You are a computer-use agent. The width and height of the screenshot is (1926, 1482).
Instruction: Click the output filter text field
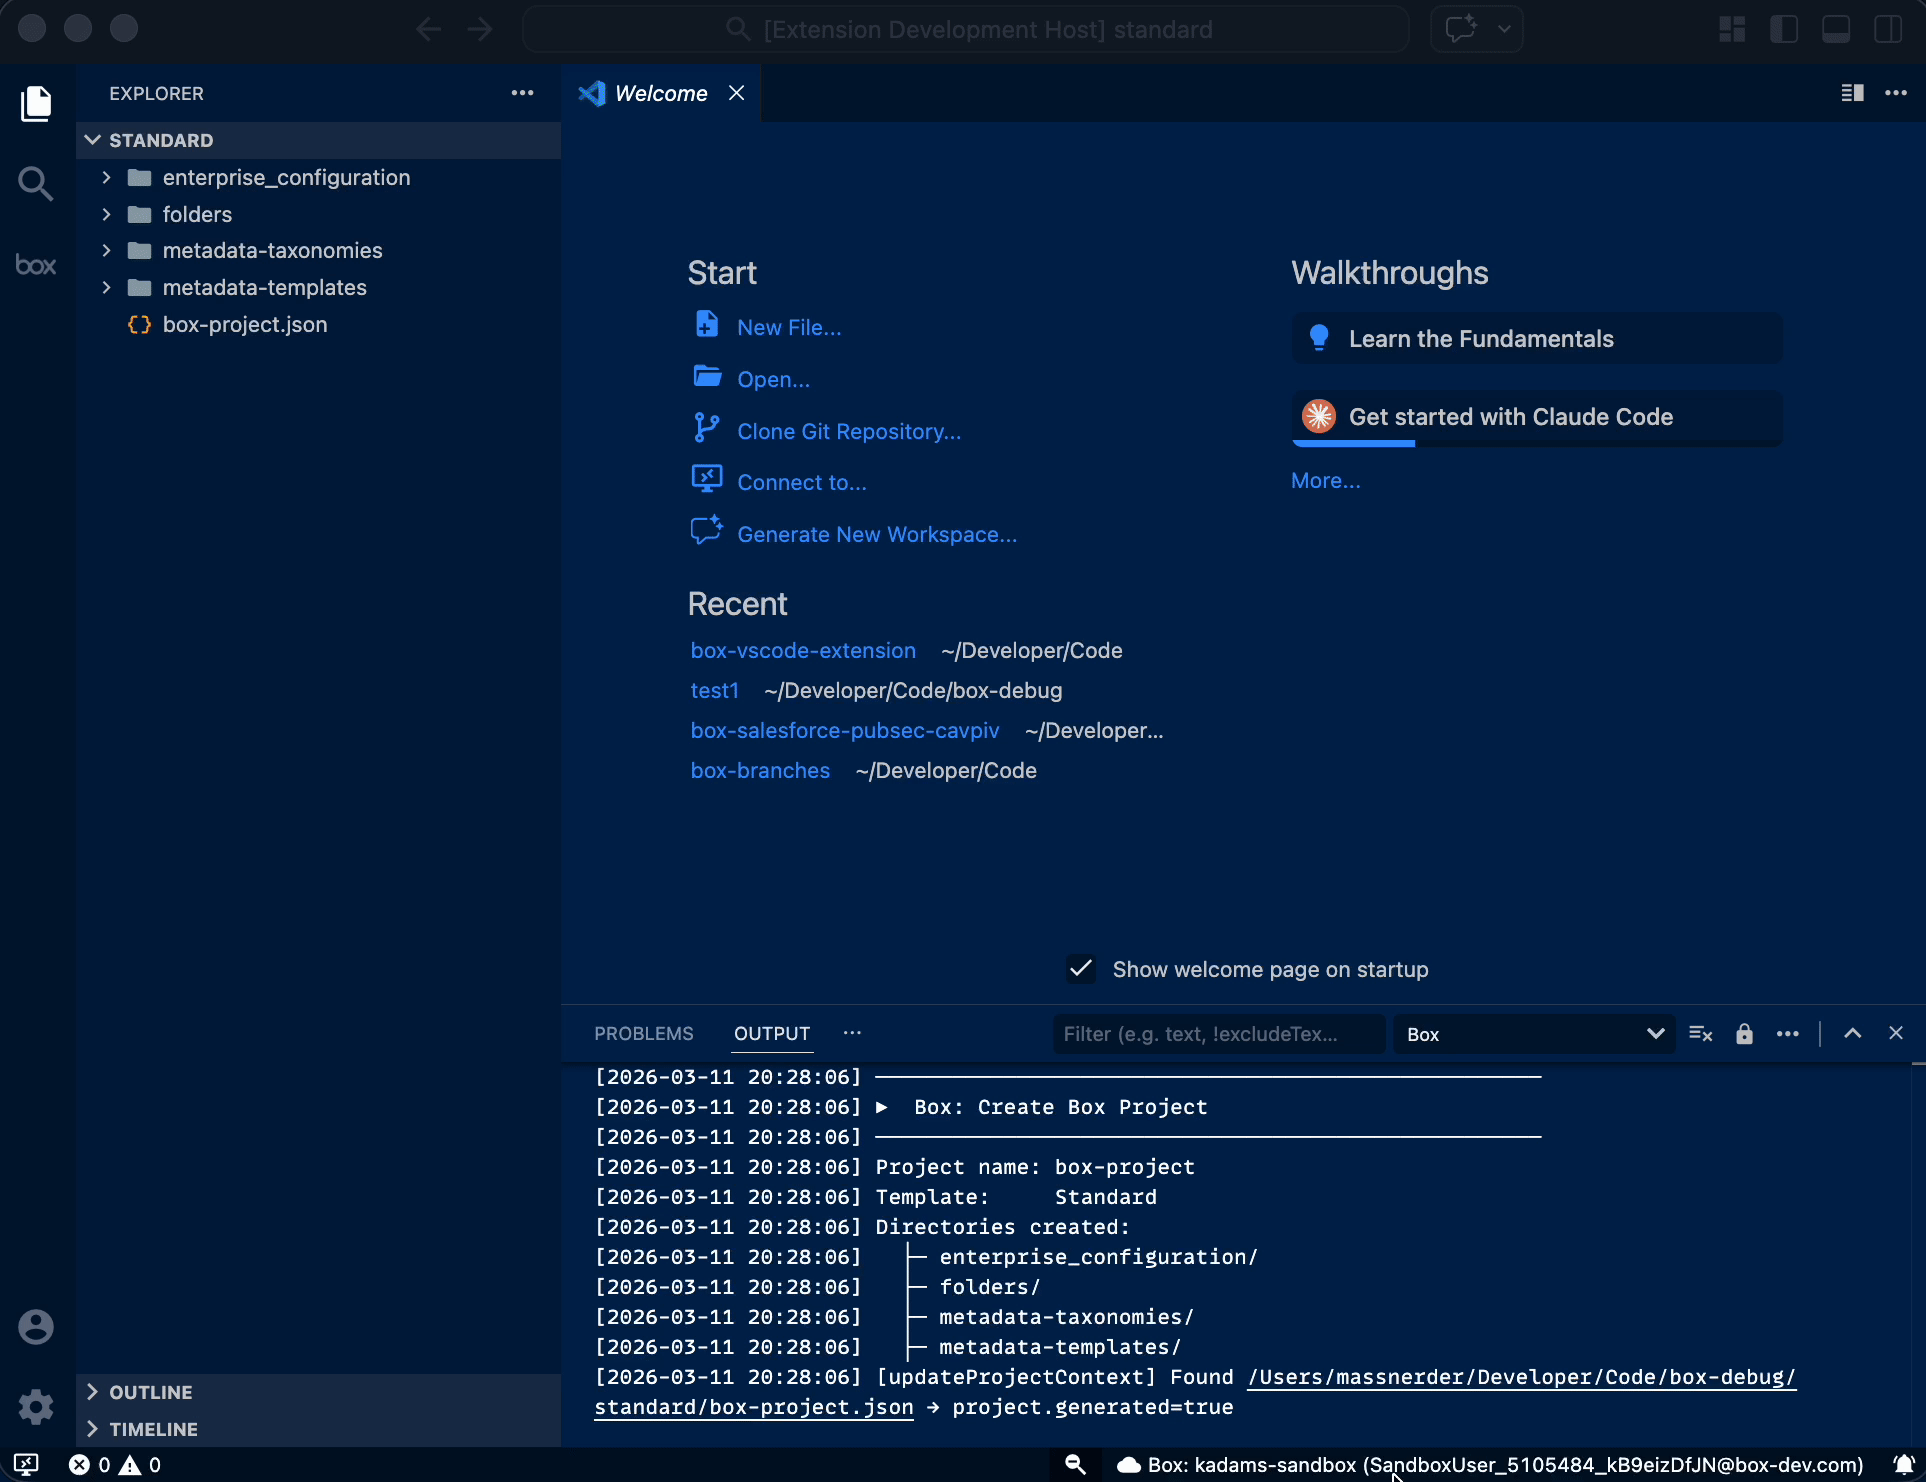(x=1218, y=1034)
